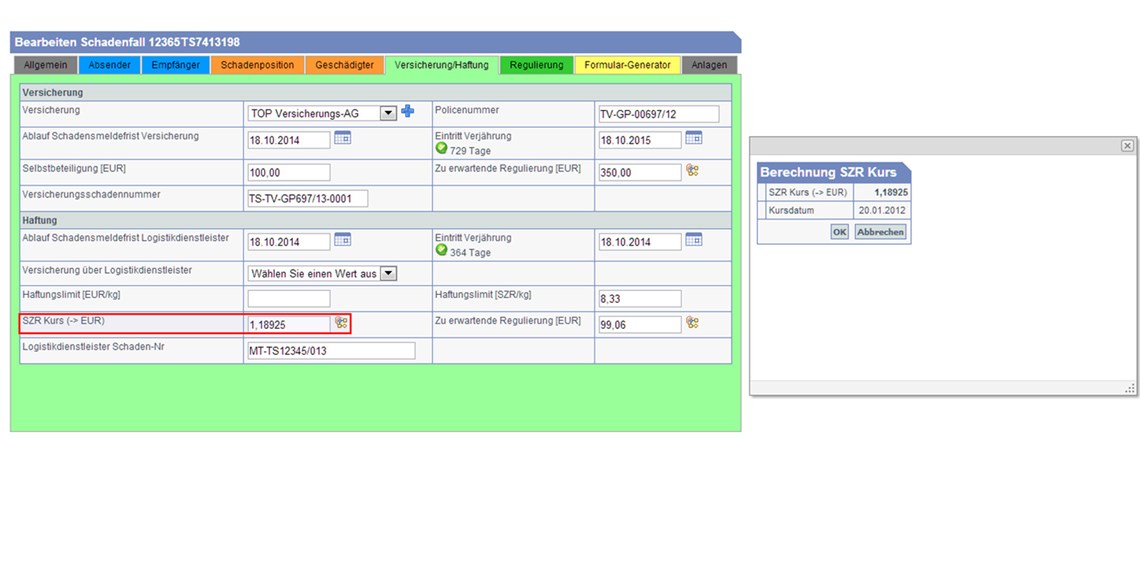This screenshot has width=1140, height=580.
Task: Switch to the Allgemein tab
Action: click(x=46, y=65)
